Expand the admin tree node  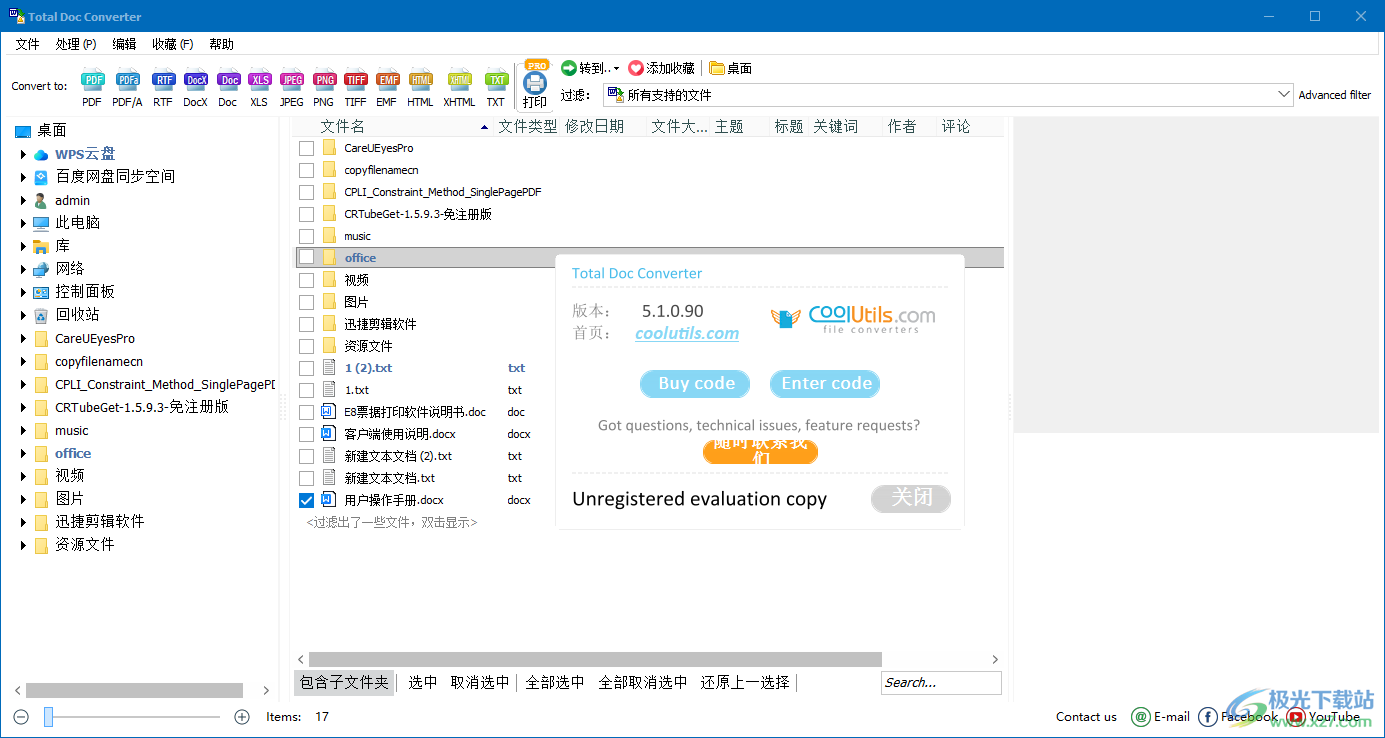(23, 200)
